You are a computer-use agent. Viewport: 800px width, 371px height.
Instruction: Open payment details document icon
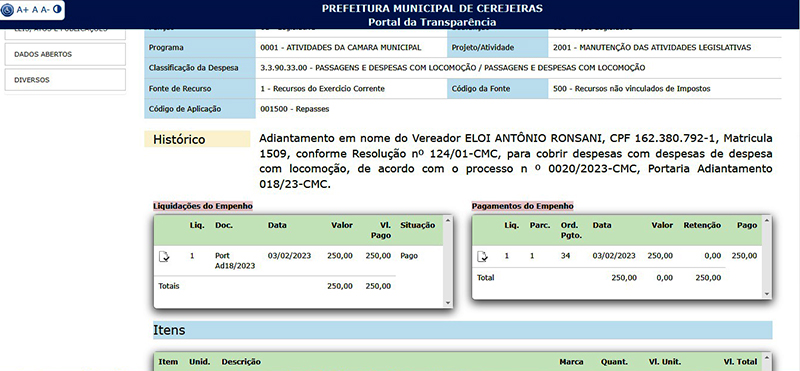click(x=482, y=256)
